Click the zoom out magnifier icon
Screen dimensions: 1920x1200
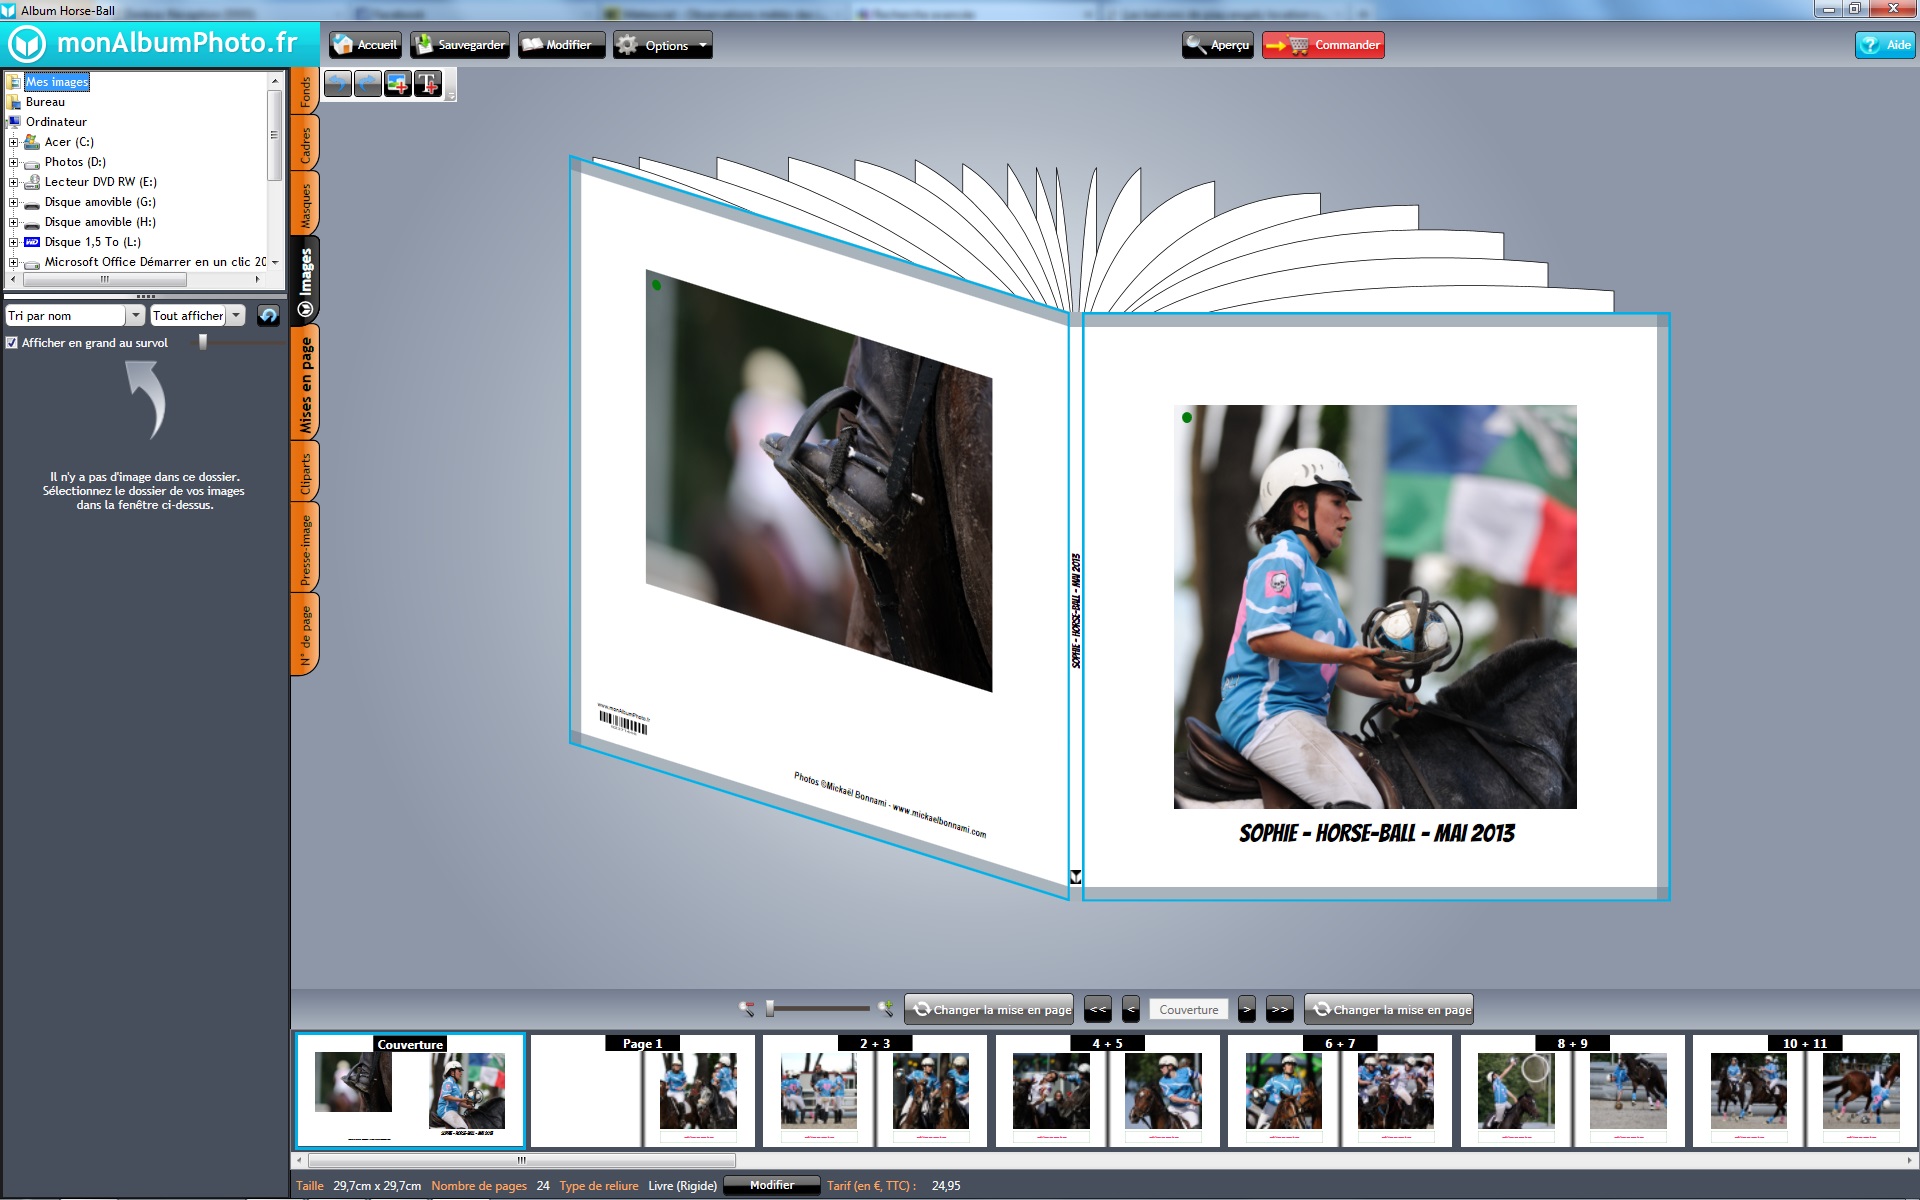[x=746, y=1009]
